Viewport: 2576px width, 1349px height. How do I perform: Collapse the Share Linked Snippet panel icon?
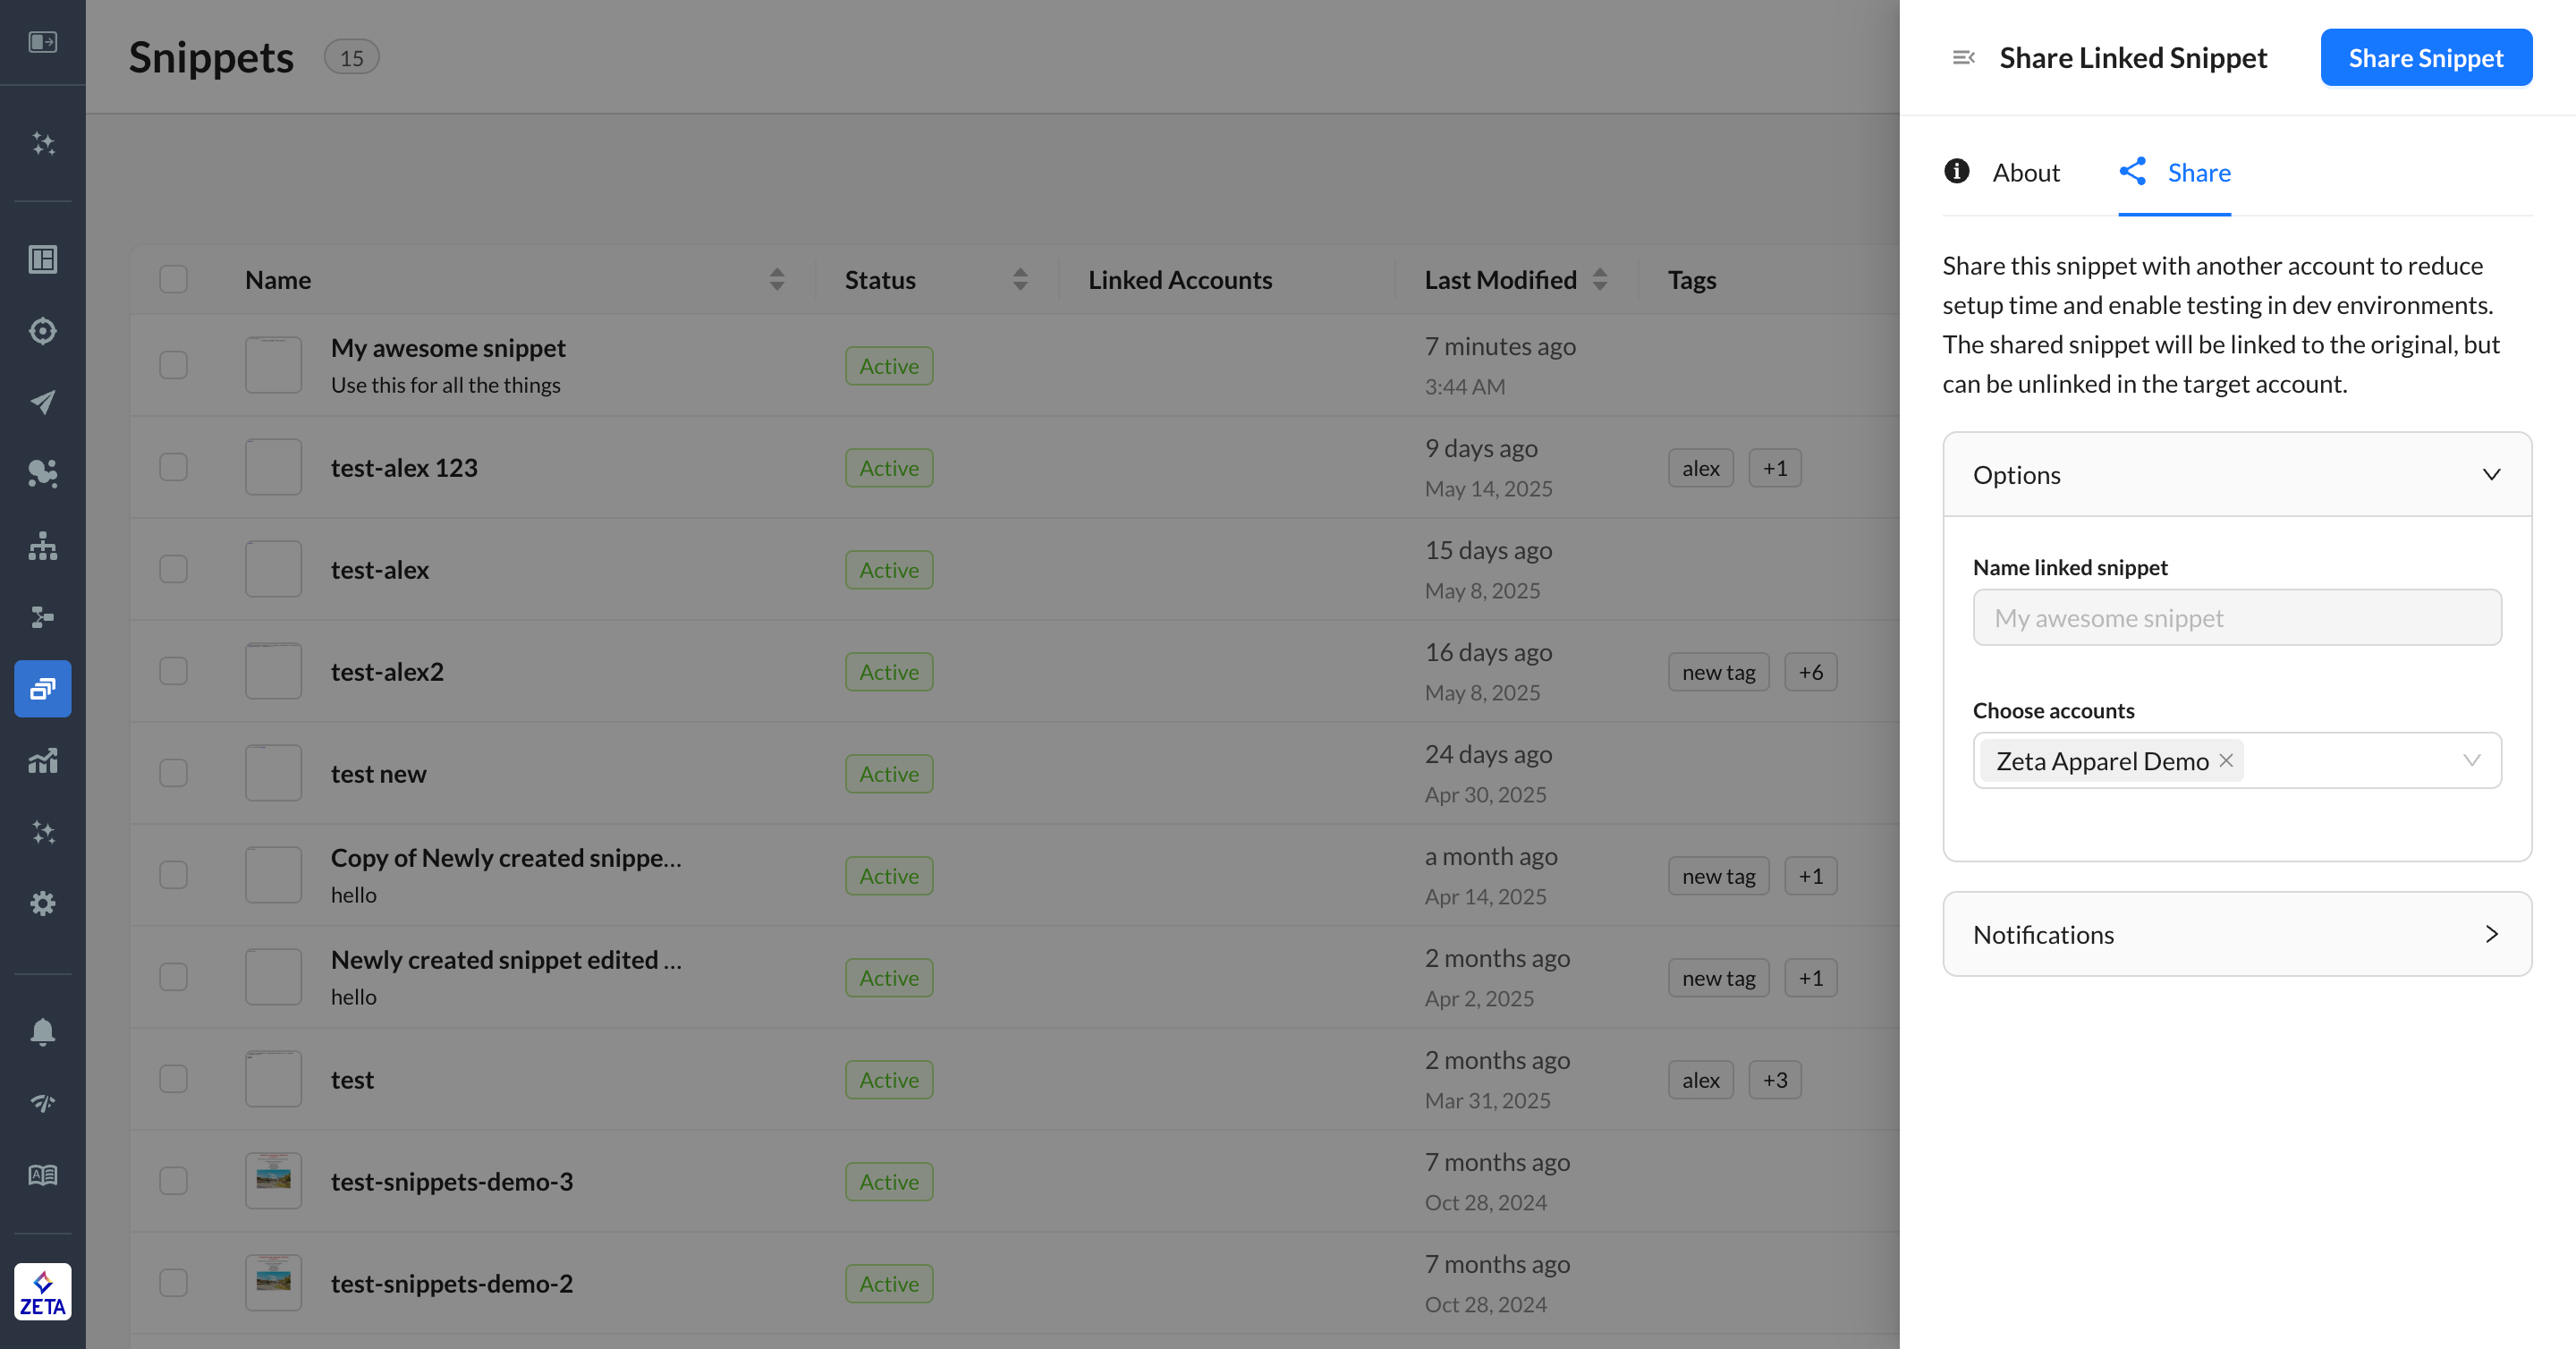coord(1963,58)
